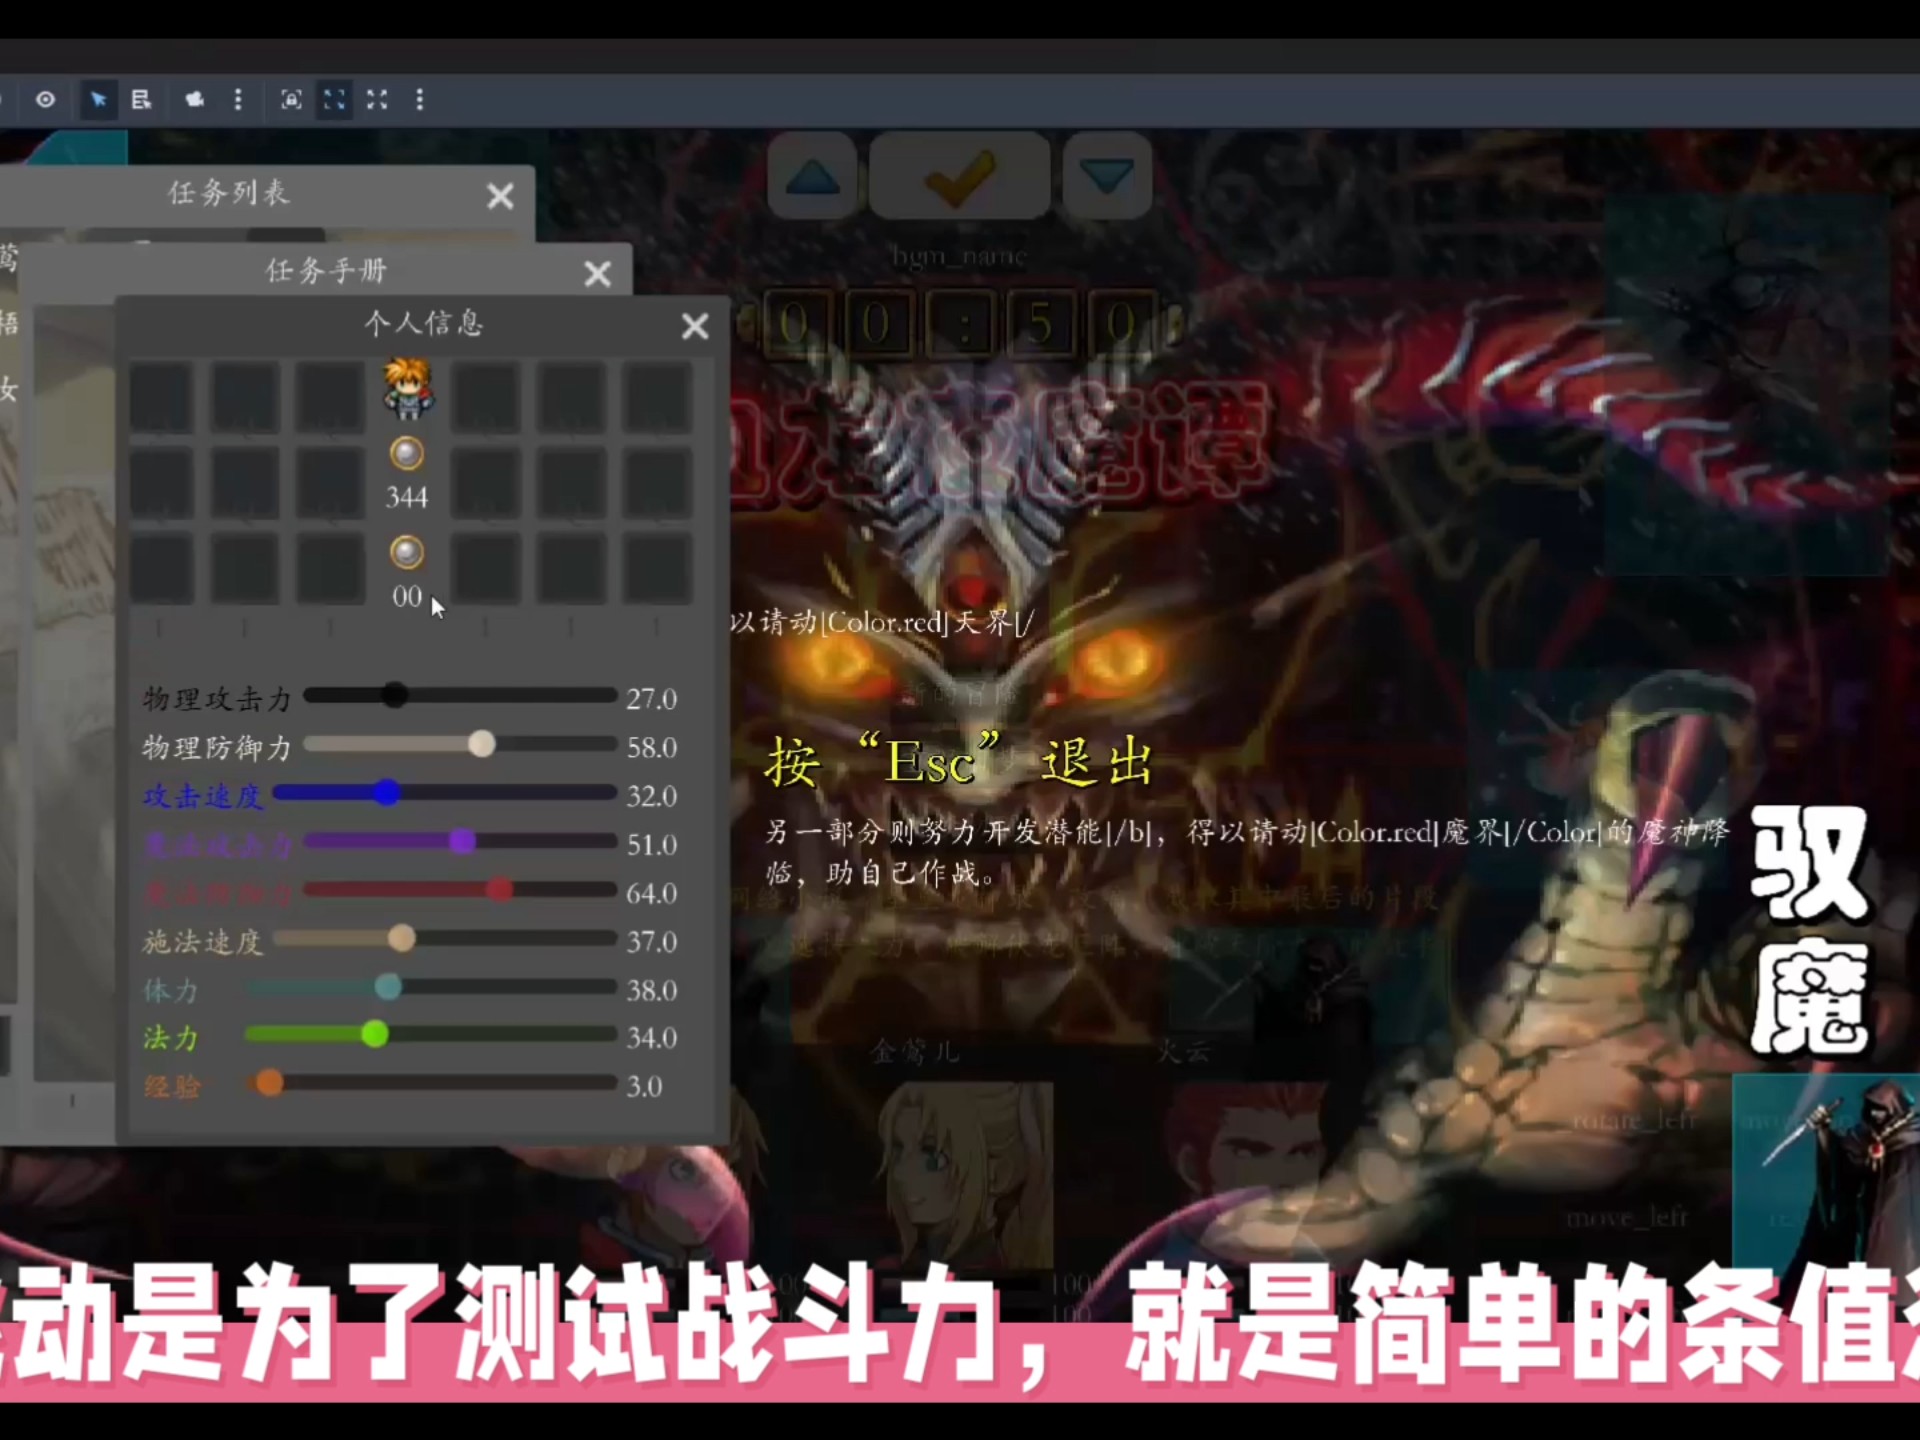1920x1440 pixels.
Task: Adjust the 施法速度 slider
Action: pos(445,938)
